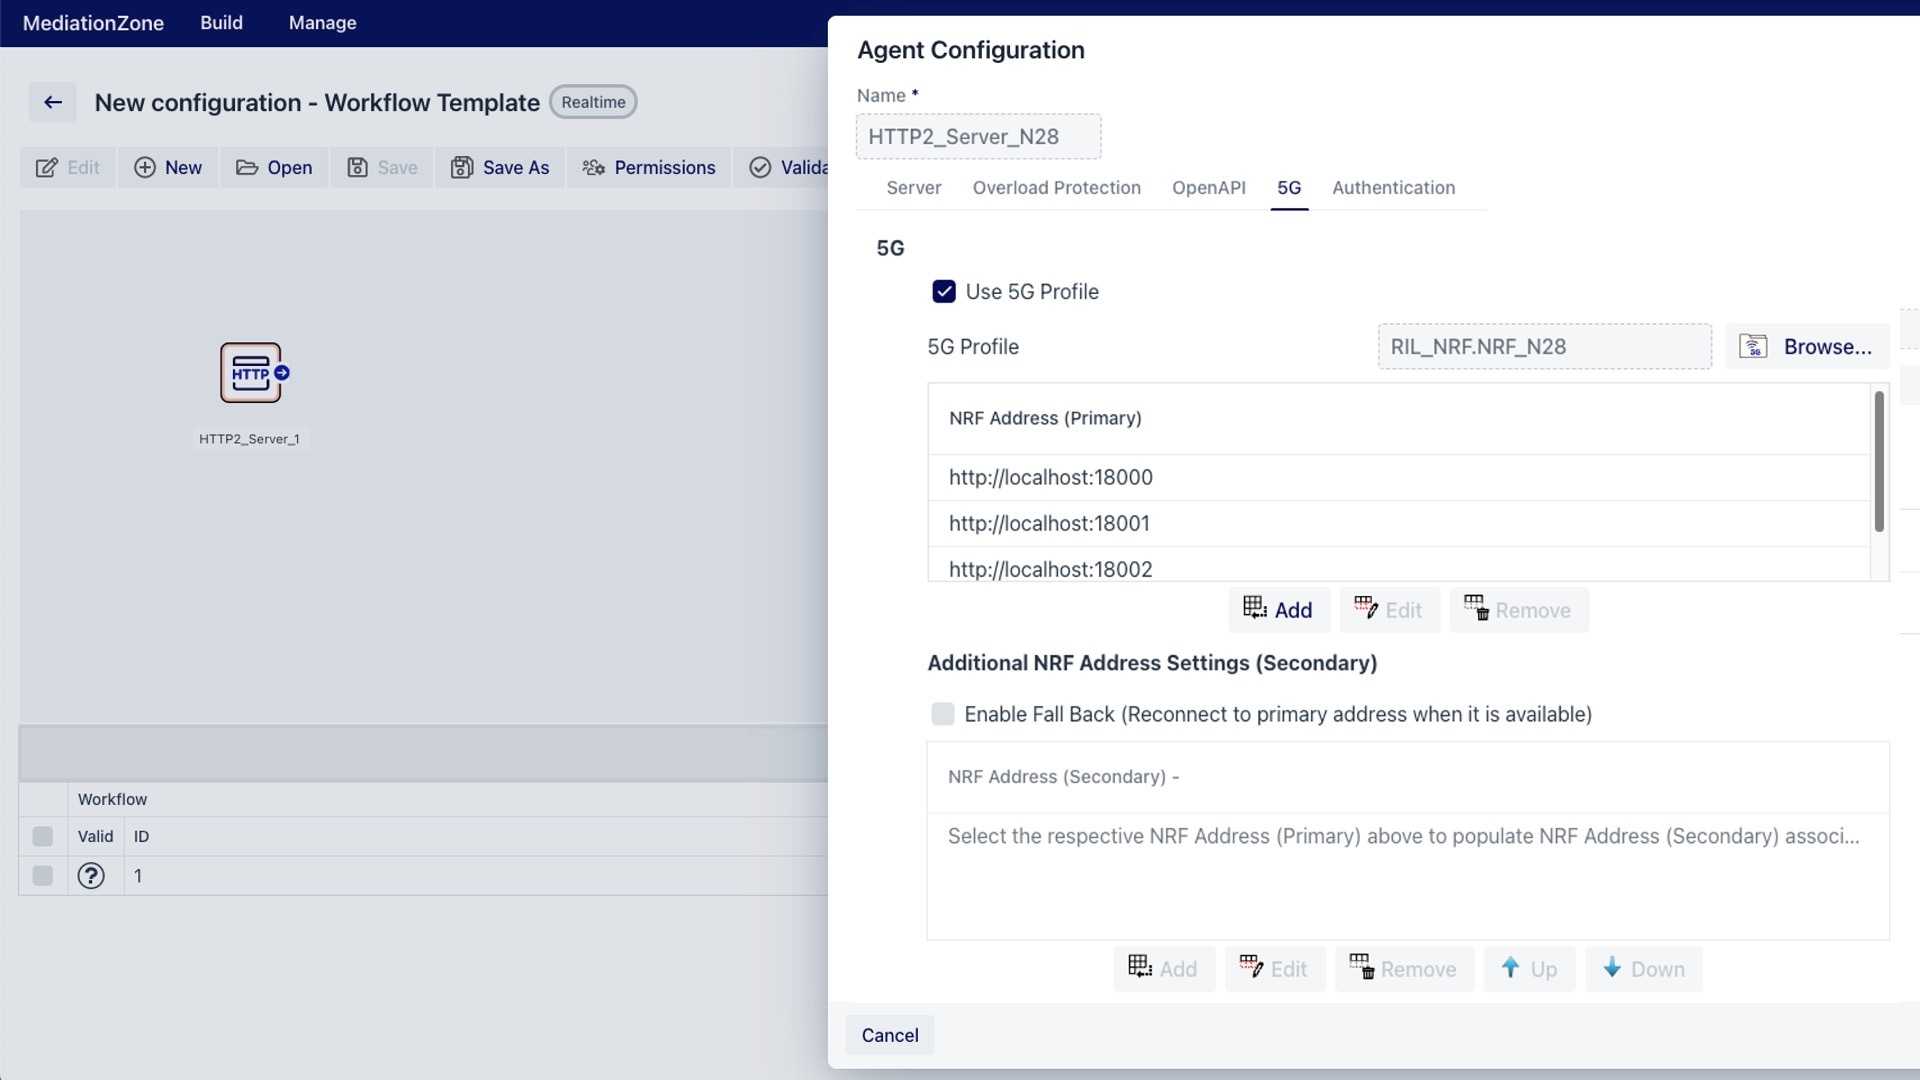Click the back arrow next to Workflow Template
This screenshot has width=1920, height=1080.
52,101
